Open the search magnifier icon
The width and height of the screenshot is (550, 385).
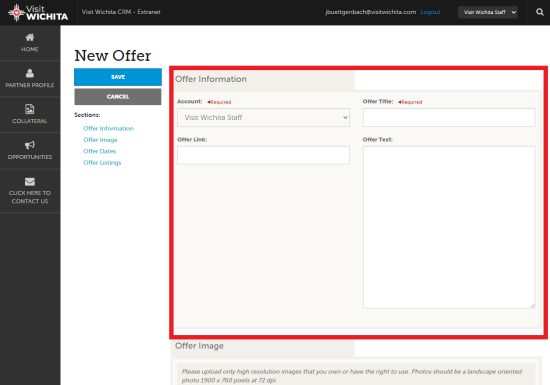point(540,12)
